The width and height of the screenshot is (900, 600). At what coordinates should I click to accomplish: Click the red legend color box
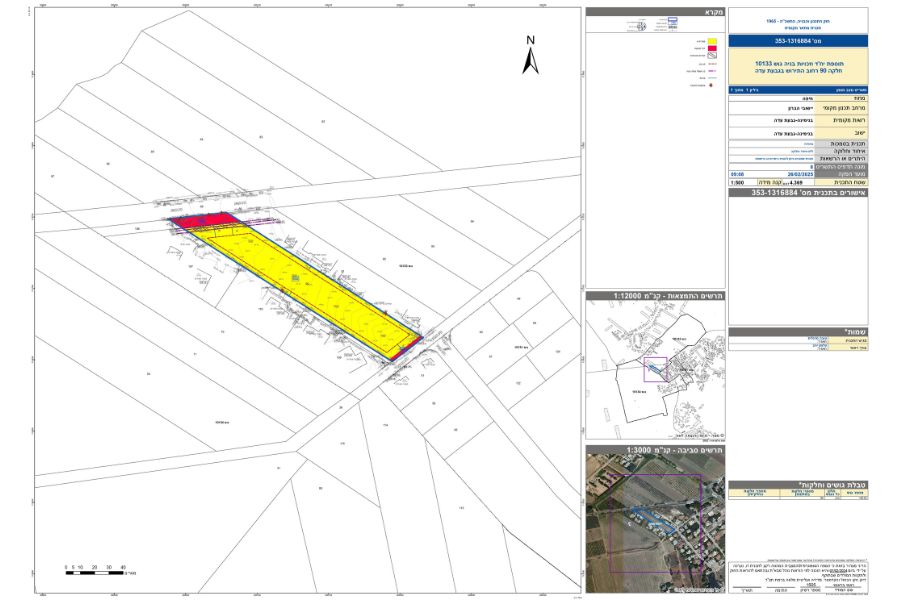click(715, 47)
